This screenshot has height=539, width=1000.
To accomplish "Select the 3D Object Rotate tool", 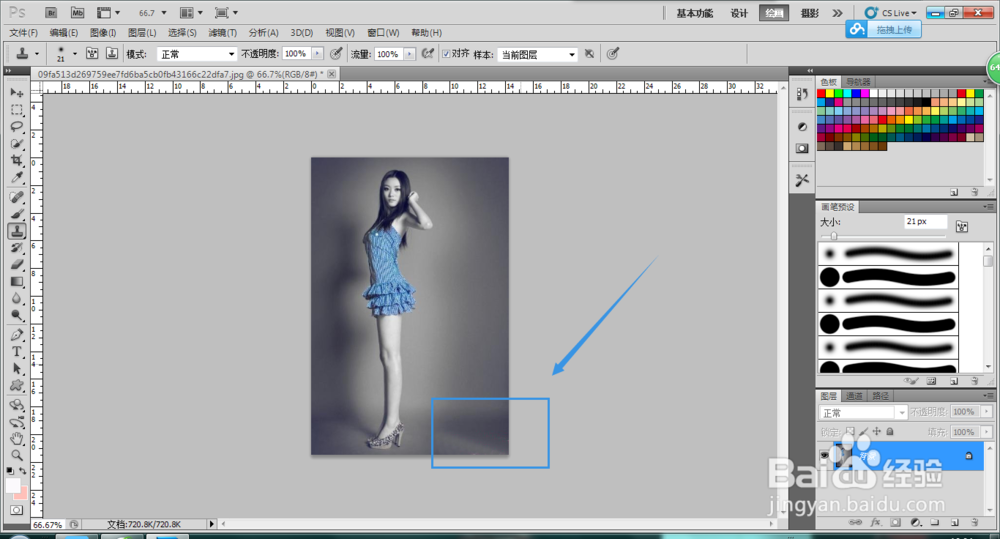I will (x=17, y=405).
